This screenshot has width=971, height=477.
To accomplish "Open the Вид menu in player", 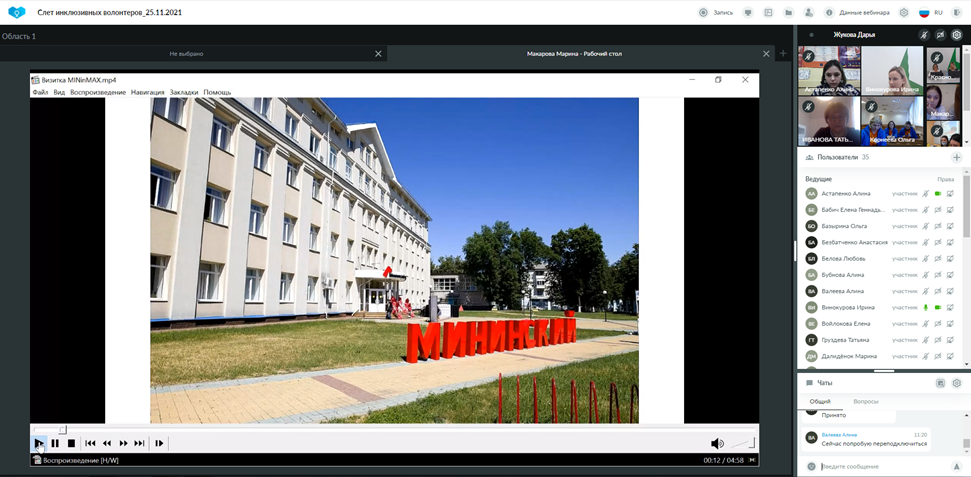I will (59, 92).
